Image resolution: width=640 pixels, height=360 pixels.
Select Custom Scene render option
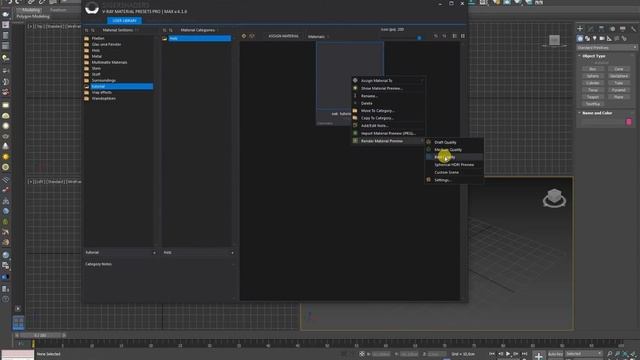[454, 172]
